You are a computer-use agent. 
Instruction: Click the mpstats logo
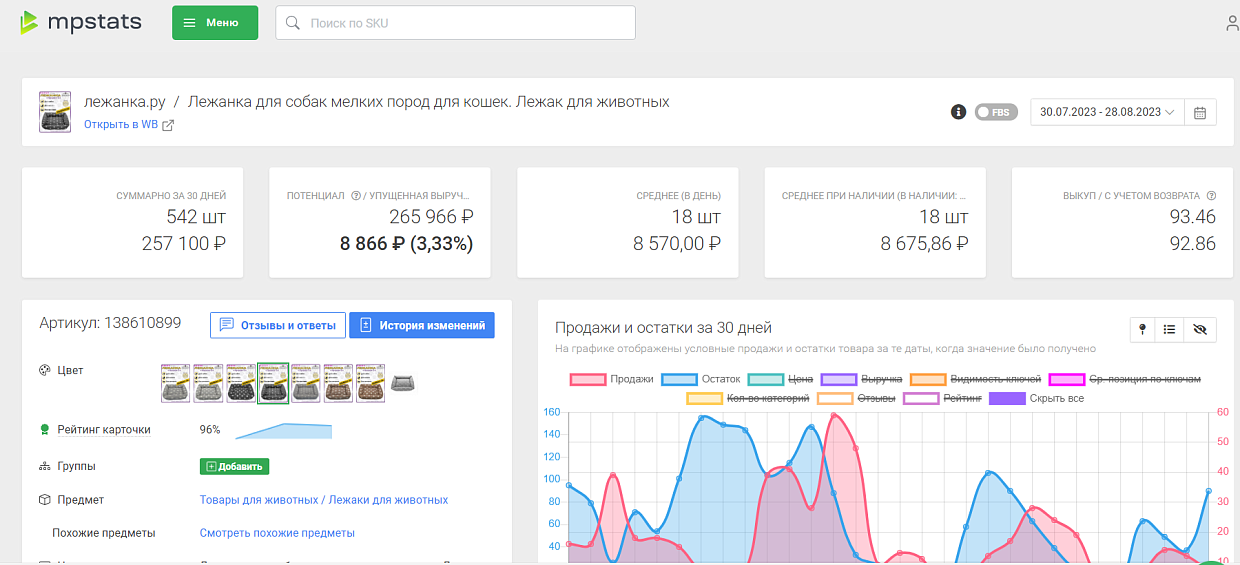click(x=80, y=22)
